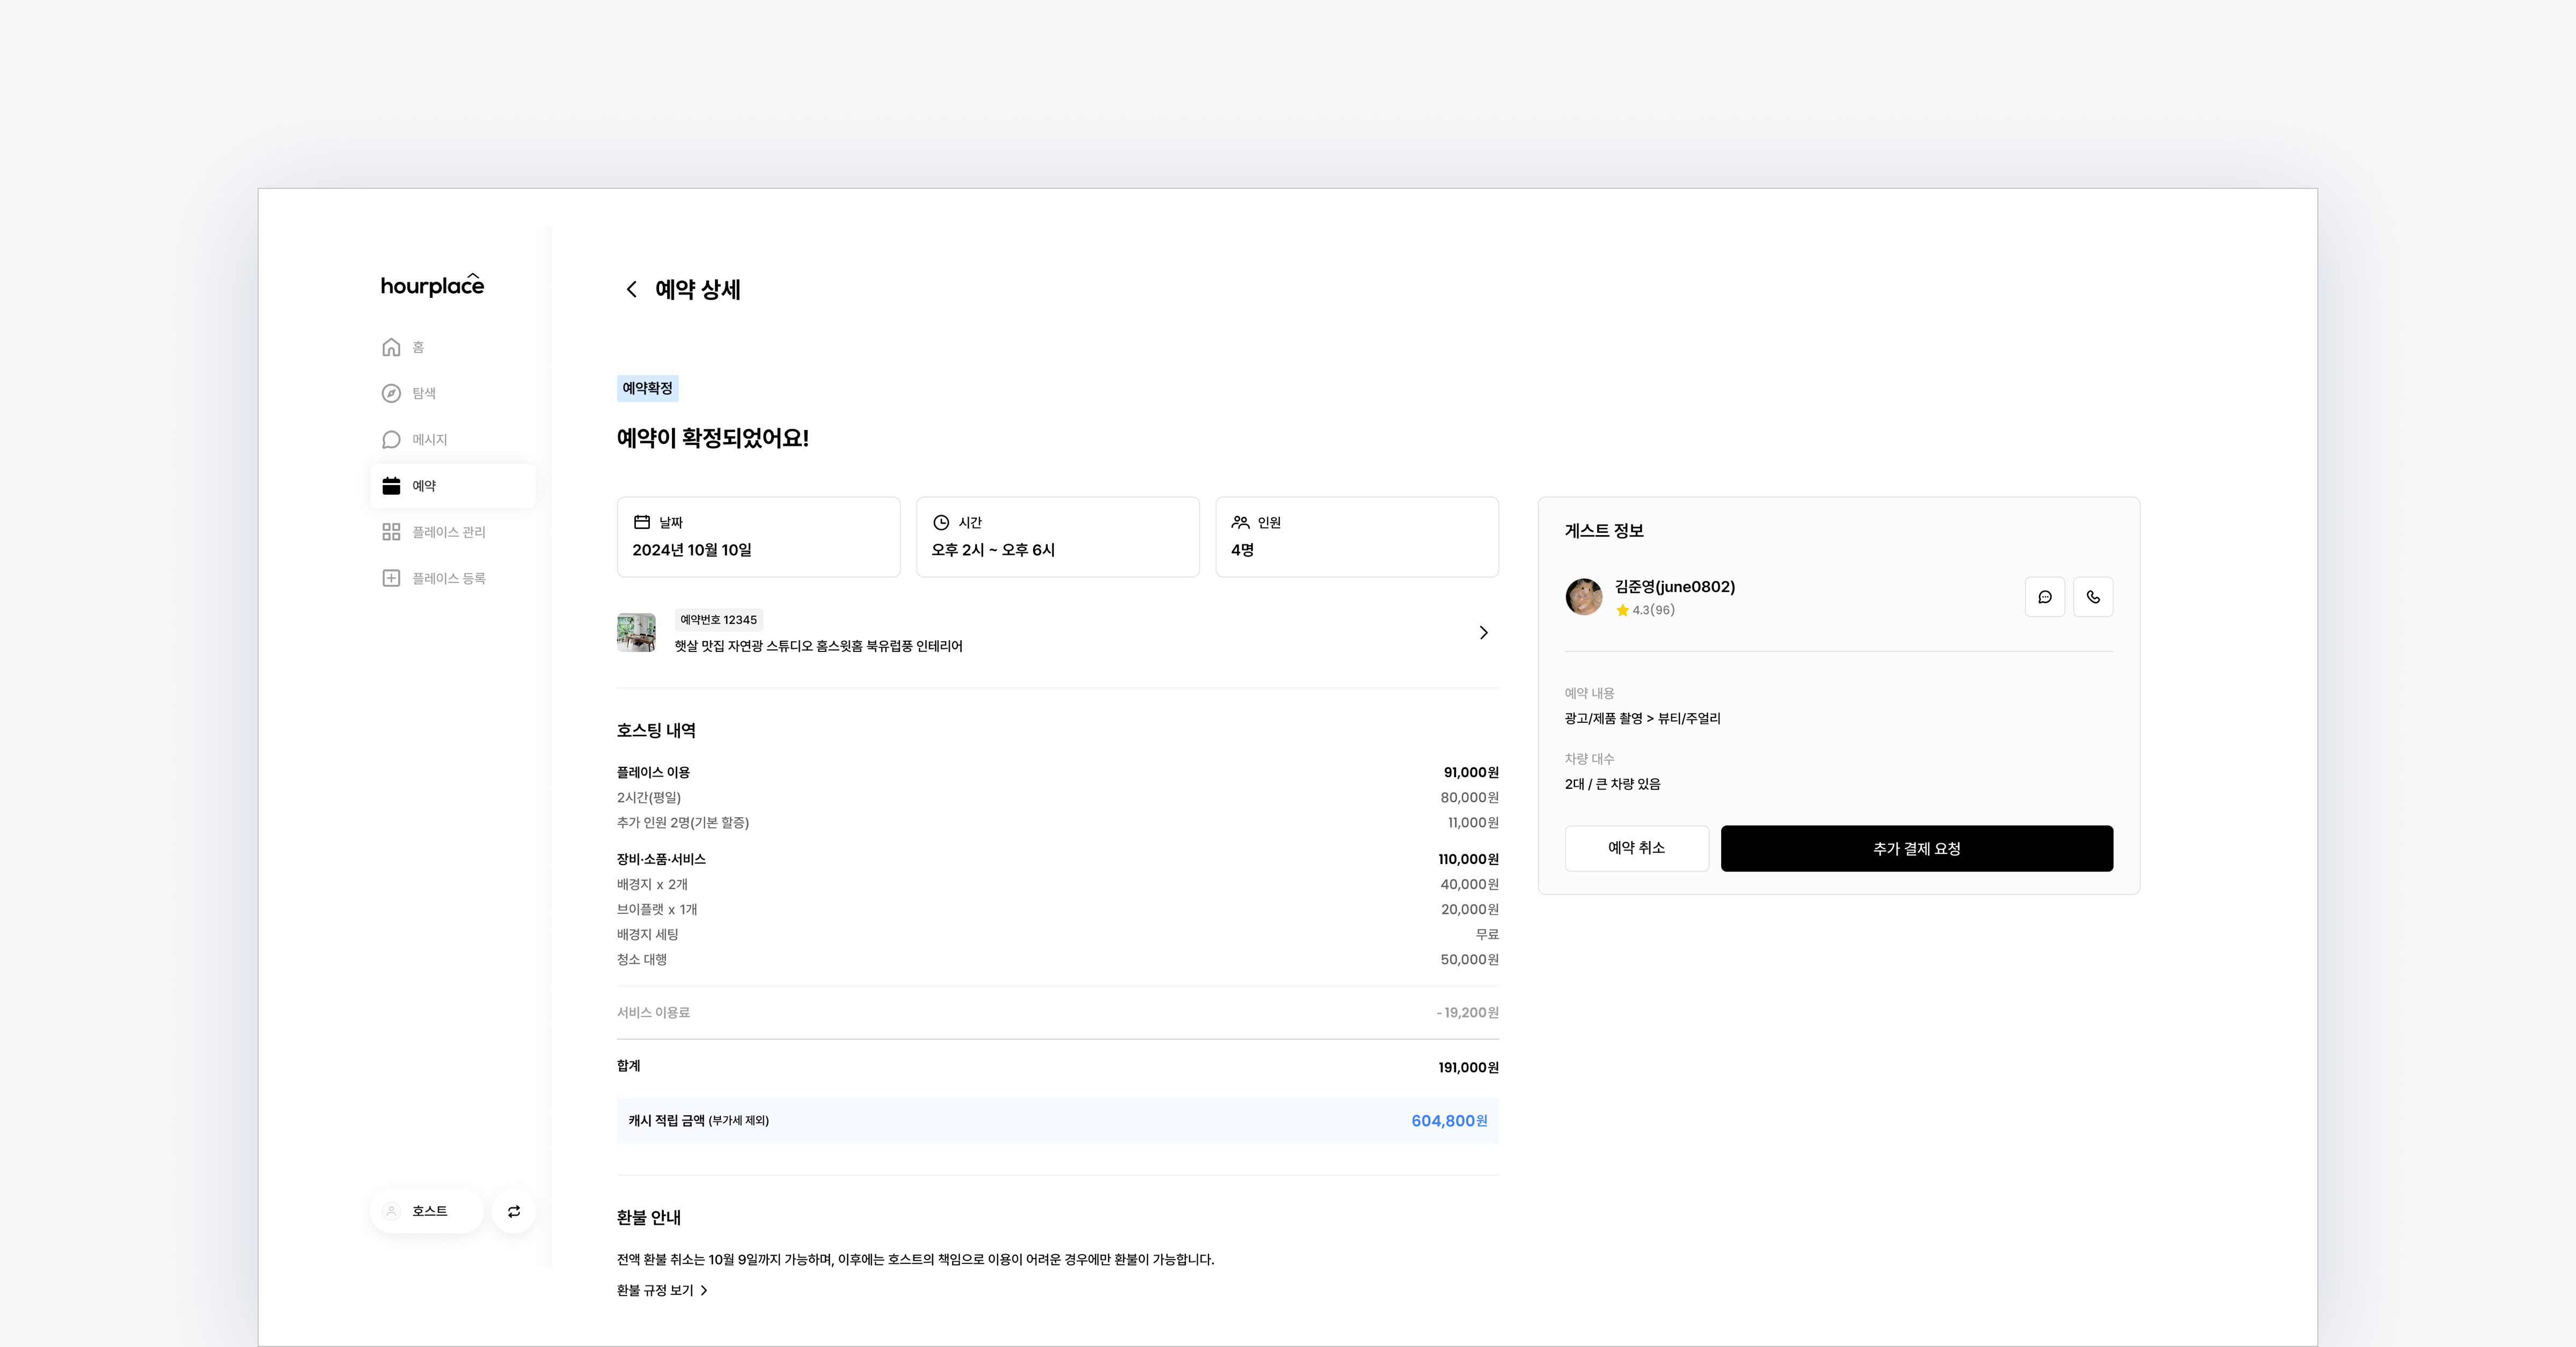
Task: Click the 604,800원 cash amount
Action: coord(1449,1121)
